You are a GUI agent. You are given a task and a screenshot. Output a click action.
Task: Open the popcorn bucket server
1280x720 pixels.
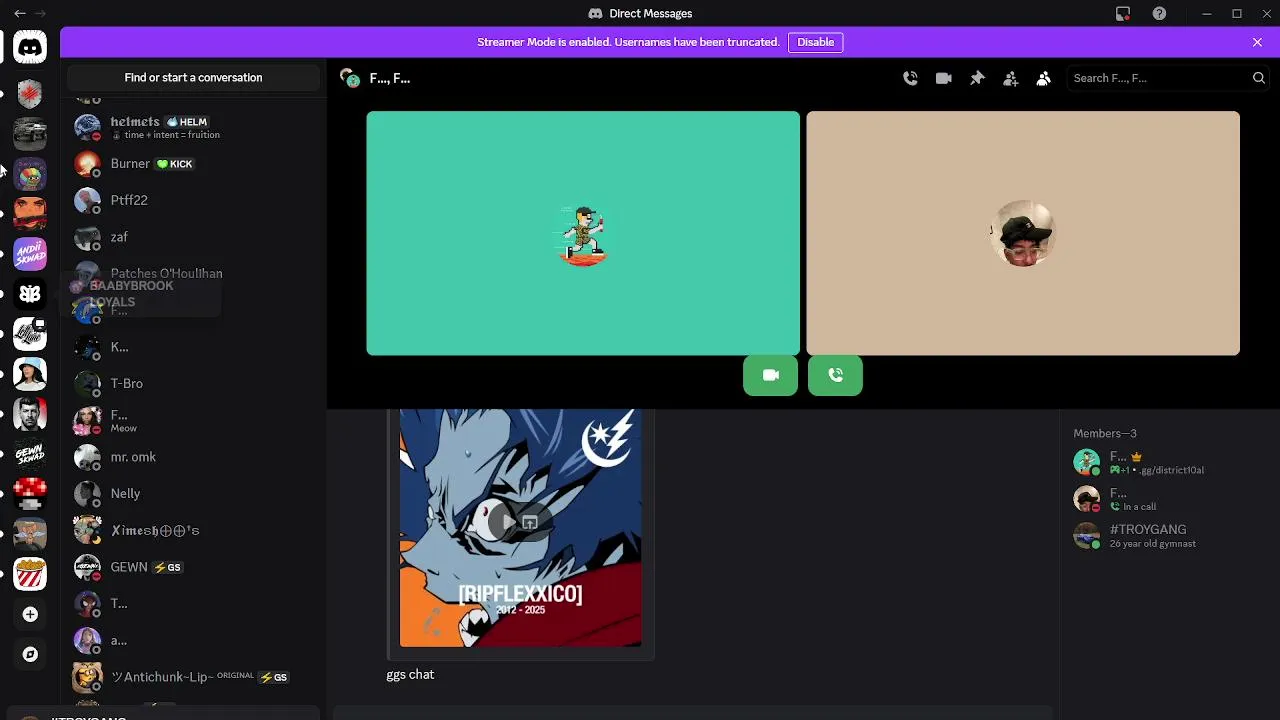(x=30, y=574)
